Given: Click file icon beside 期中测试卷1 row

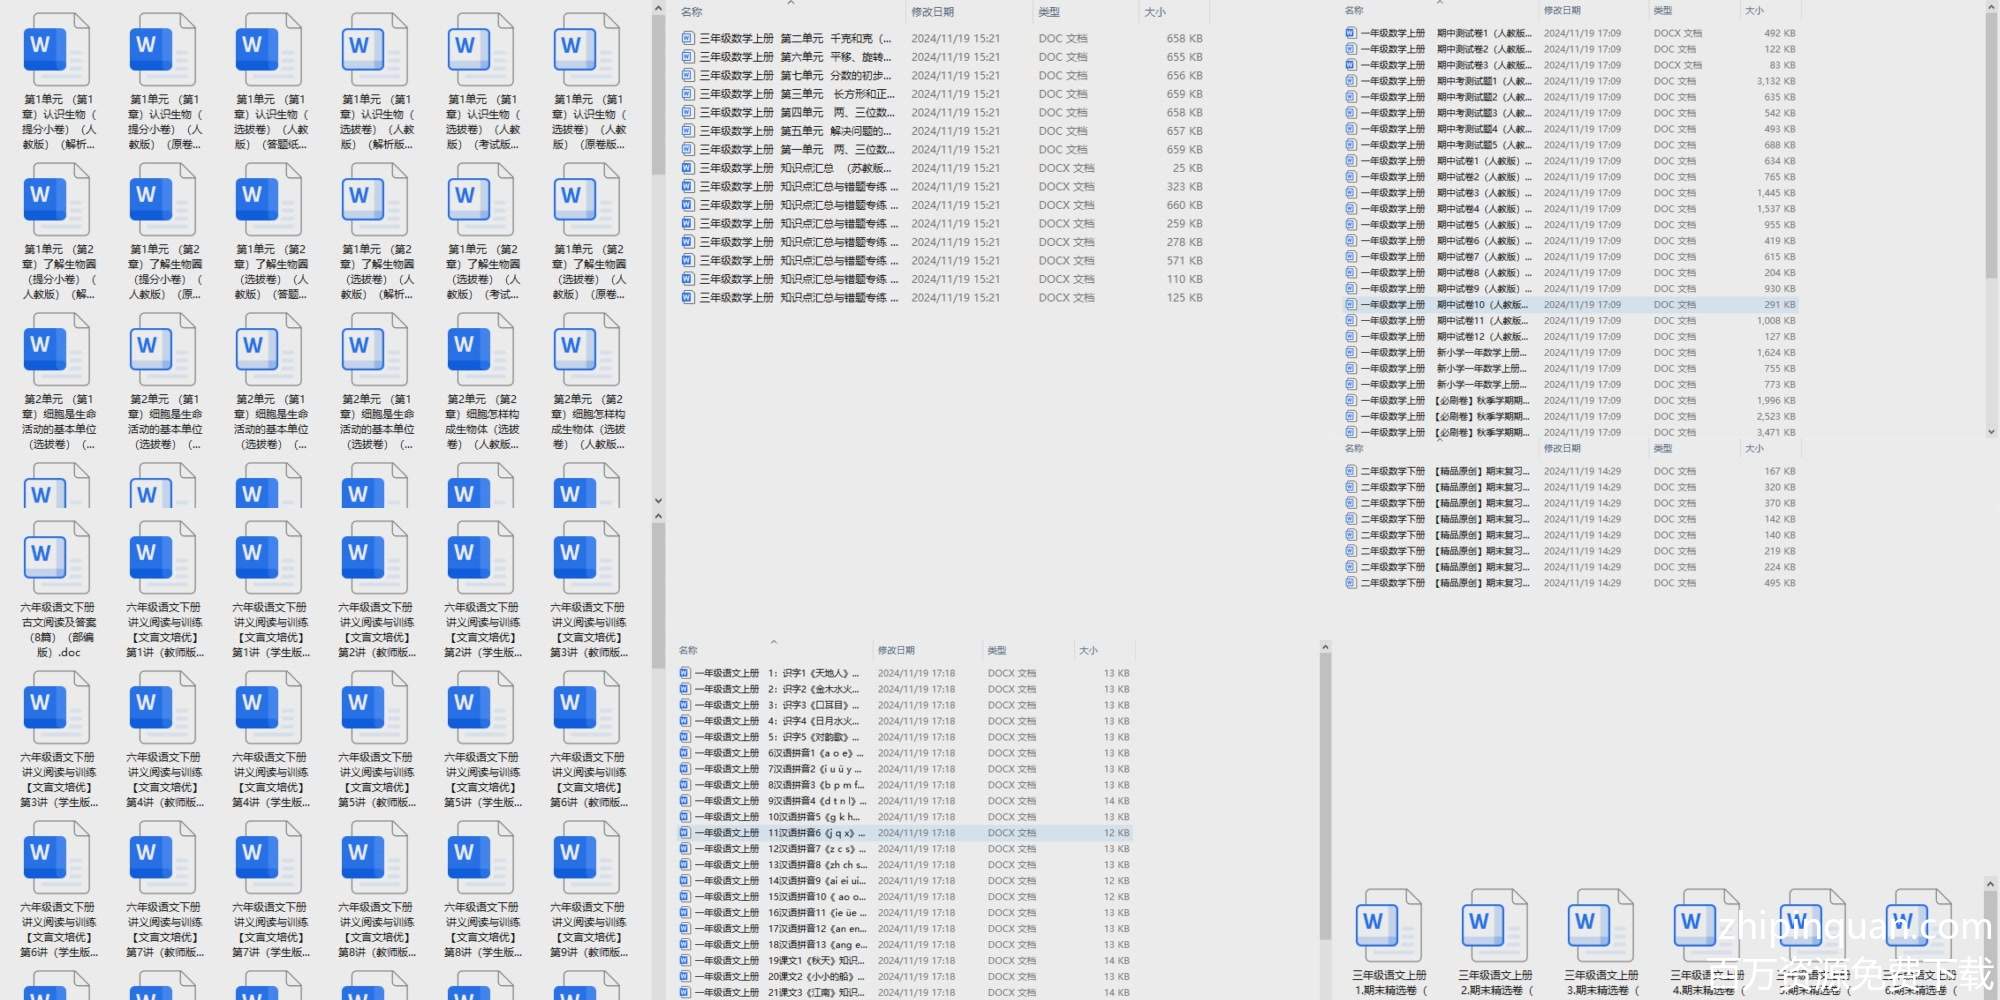Looking at the screenshot, I should (x=1351, y=33).
